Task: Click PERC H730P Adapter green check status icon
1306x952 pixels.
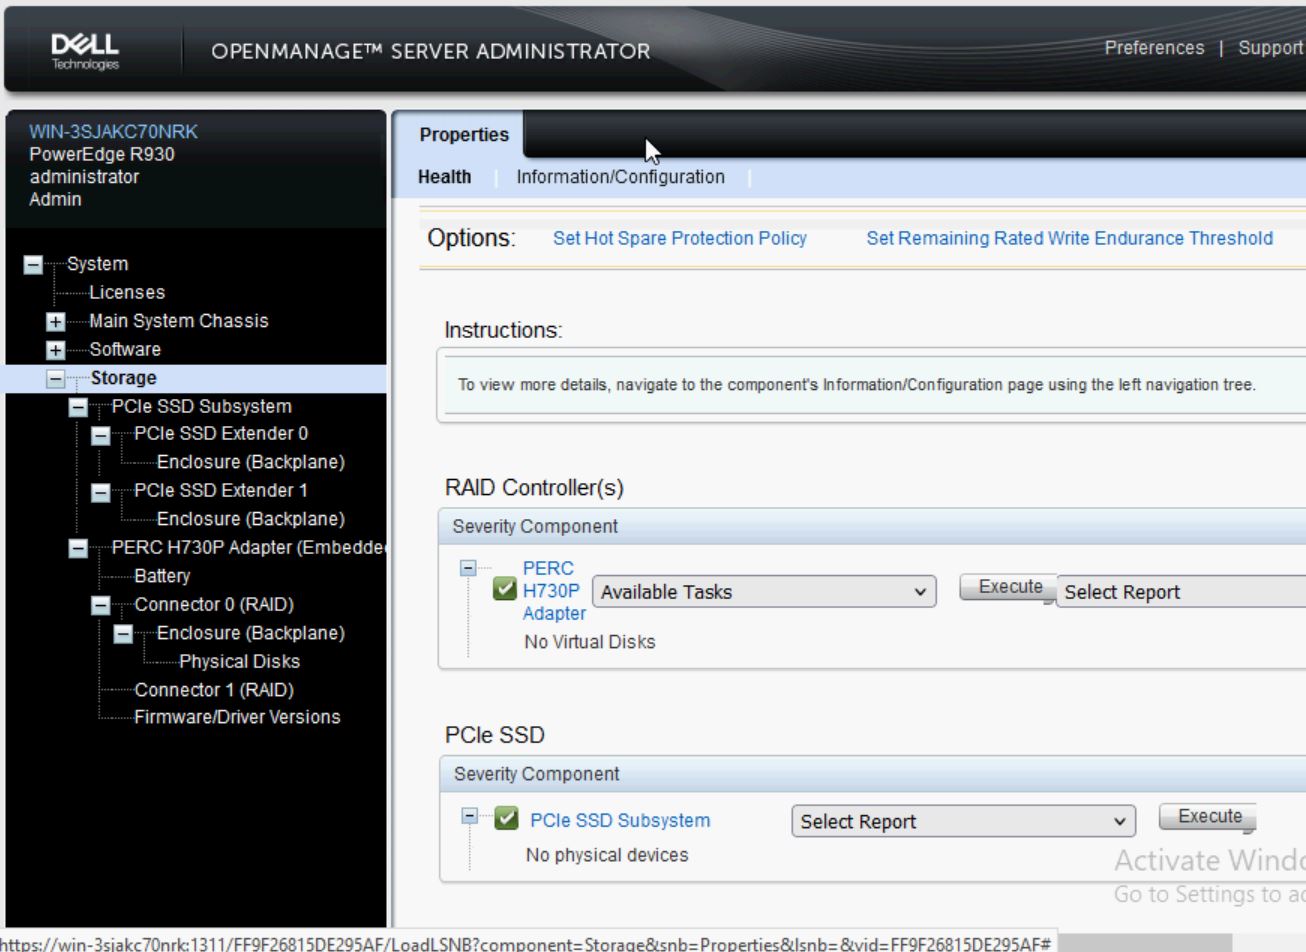Action: pos(505,591)
